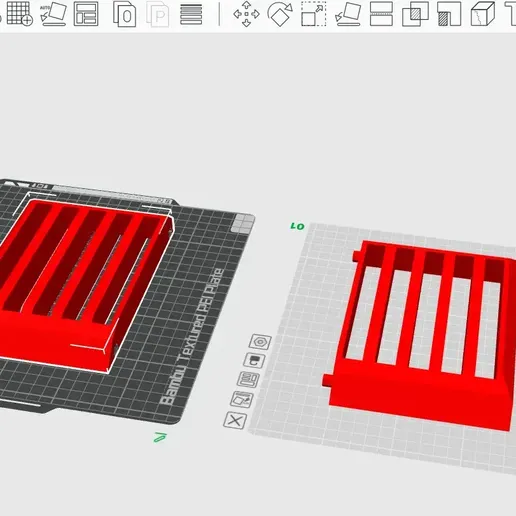Click the filament spool icon beside second plate

point(254,361)
